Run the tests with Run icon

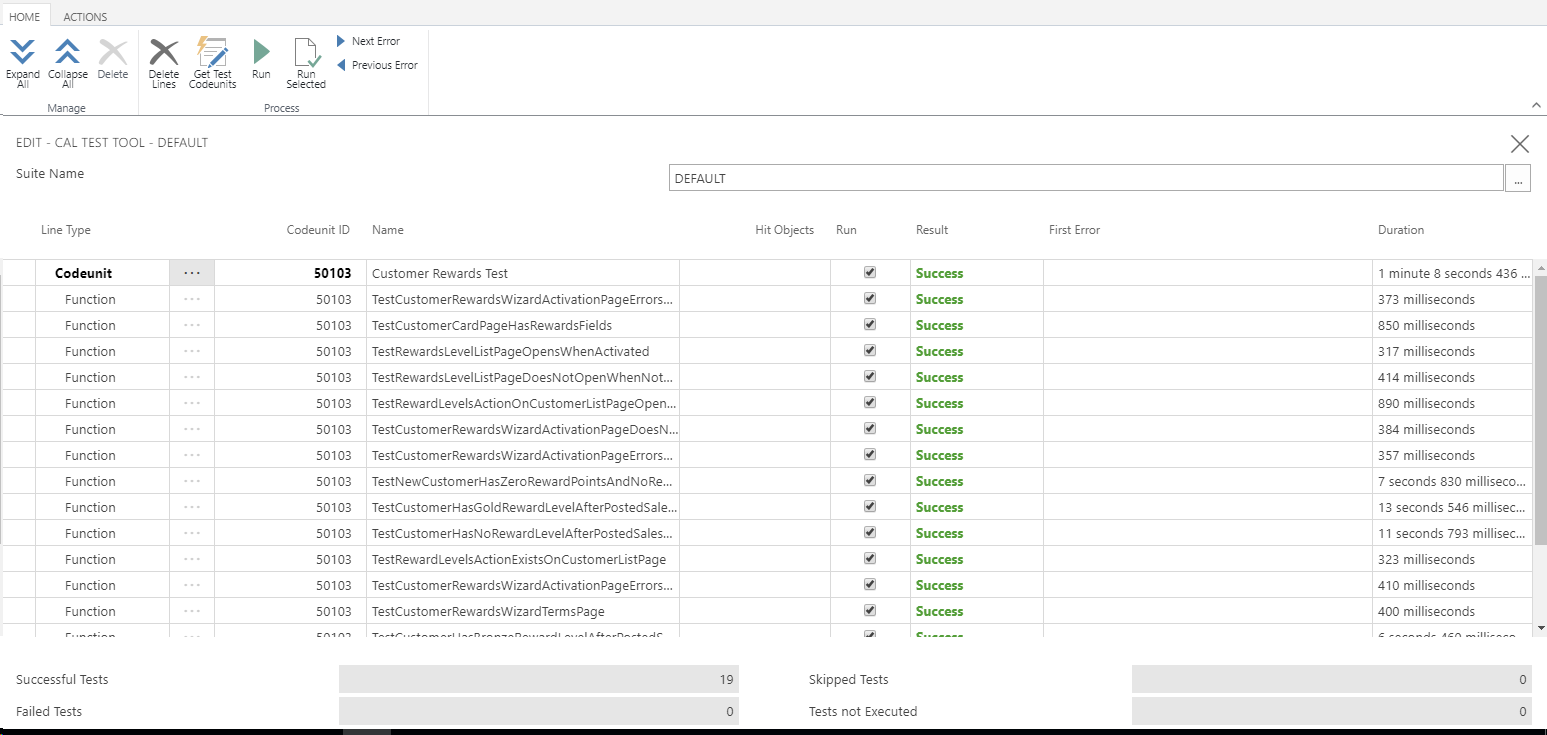pos(261,54)
